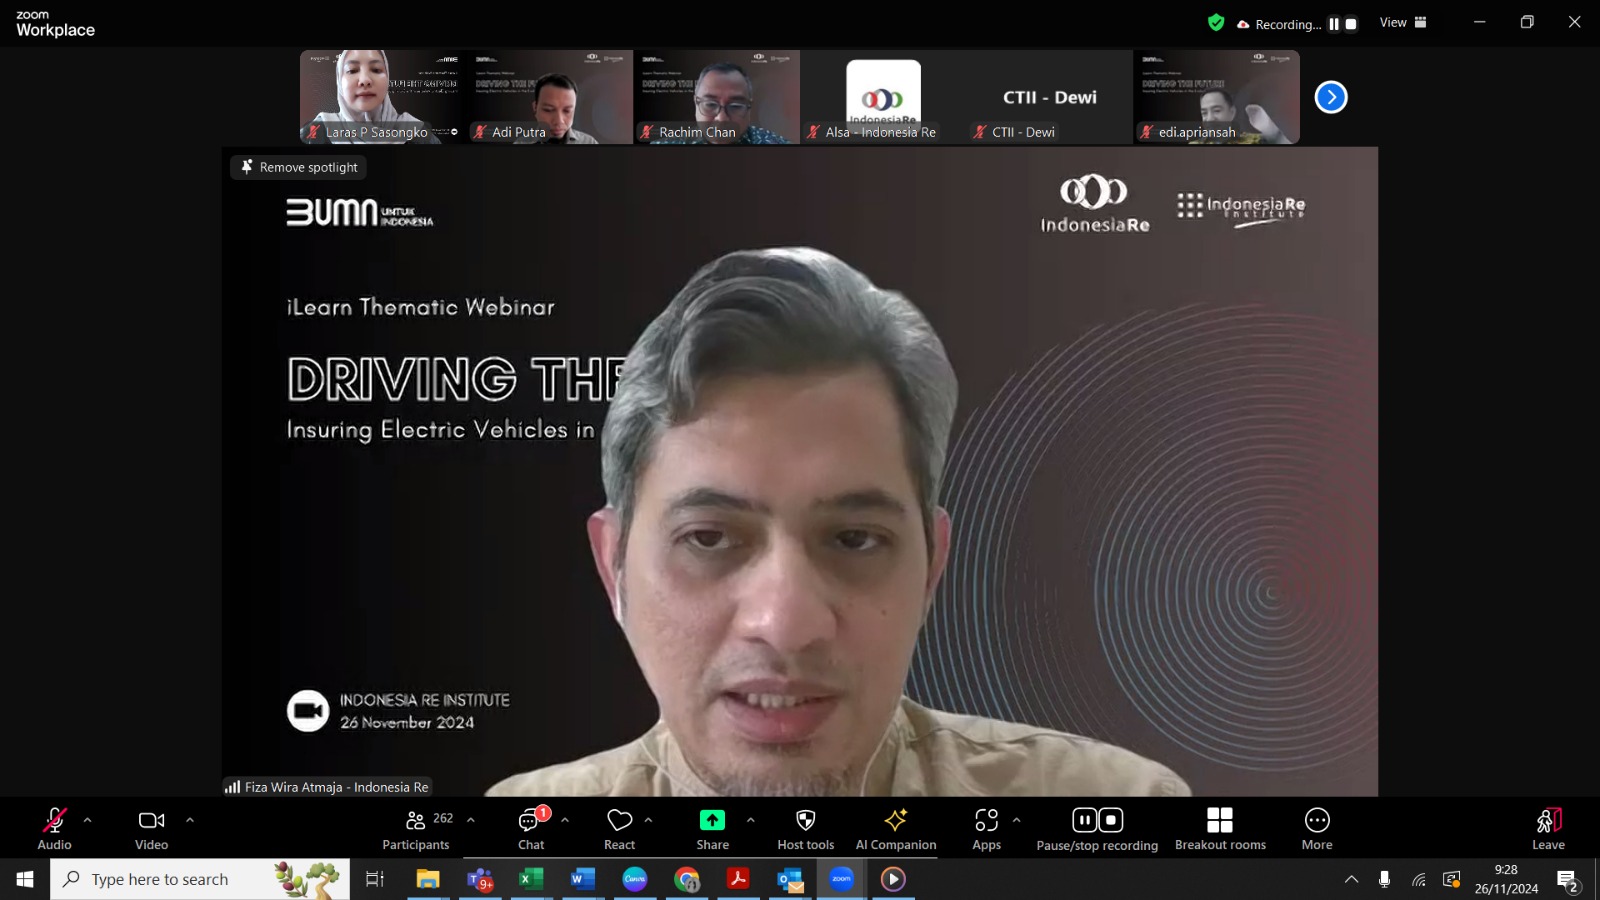Stop the recording in bottom toolbar
Viewport: 1600px width, 900px height.
click(1111, 820)
